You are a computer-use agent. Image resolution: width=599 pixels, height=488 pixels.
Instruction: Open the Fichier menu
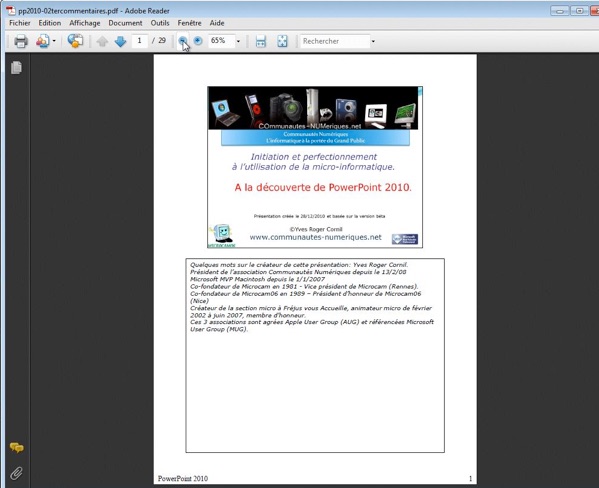[19, 23]
